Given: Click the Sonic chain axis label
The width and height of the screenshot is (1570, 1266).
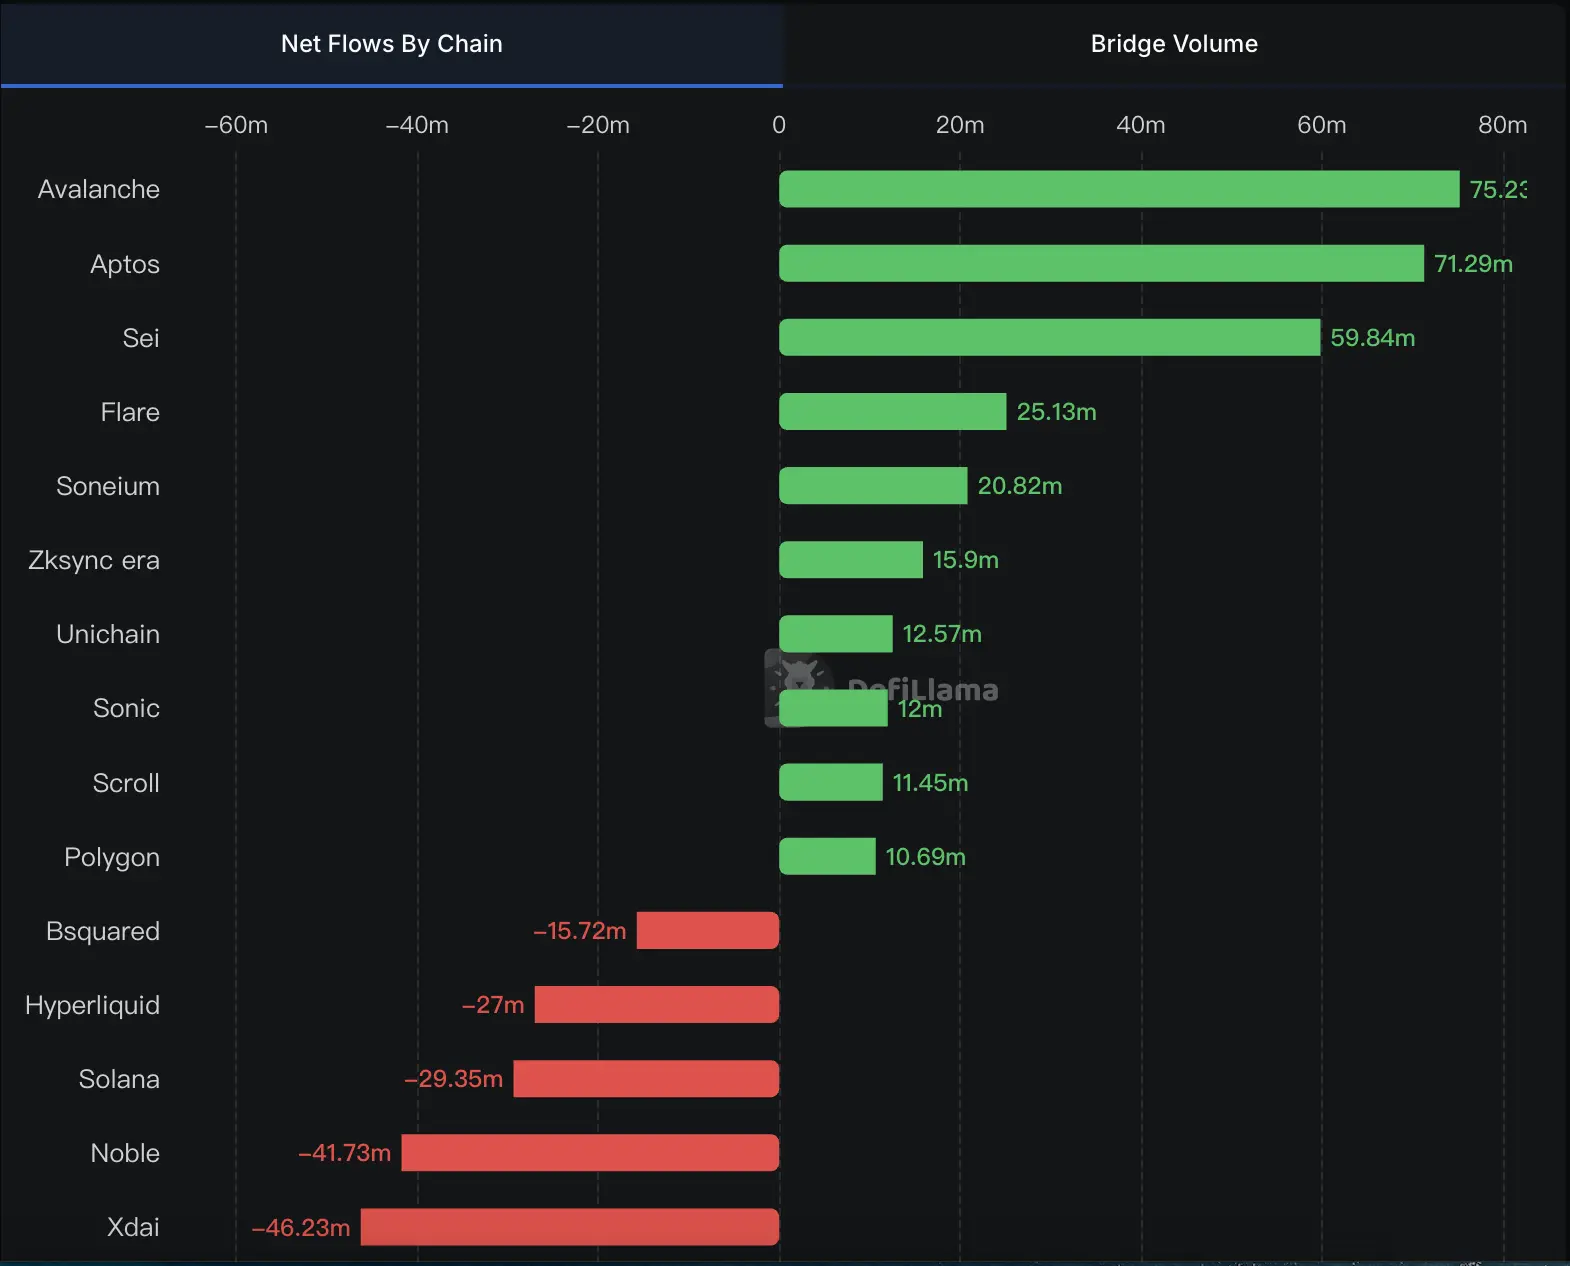Looking at the screenshot, I should click(126, 708).
